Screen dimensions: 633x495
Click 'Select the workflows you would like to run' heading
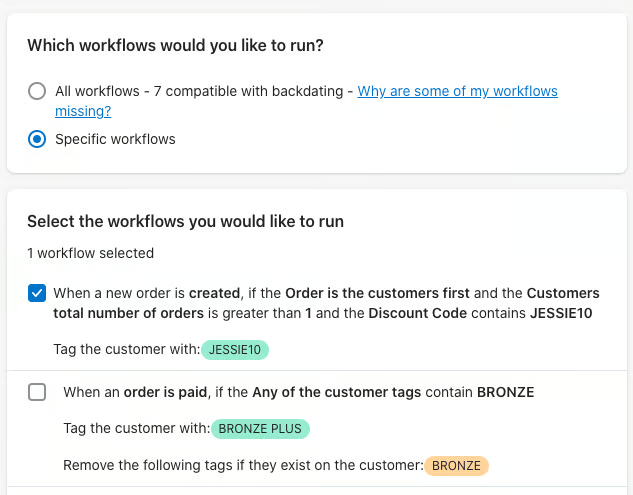pyautogui.click(x=185, y=222)
